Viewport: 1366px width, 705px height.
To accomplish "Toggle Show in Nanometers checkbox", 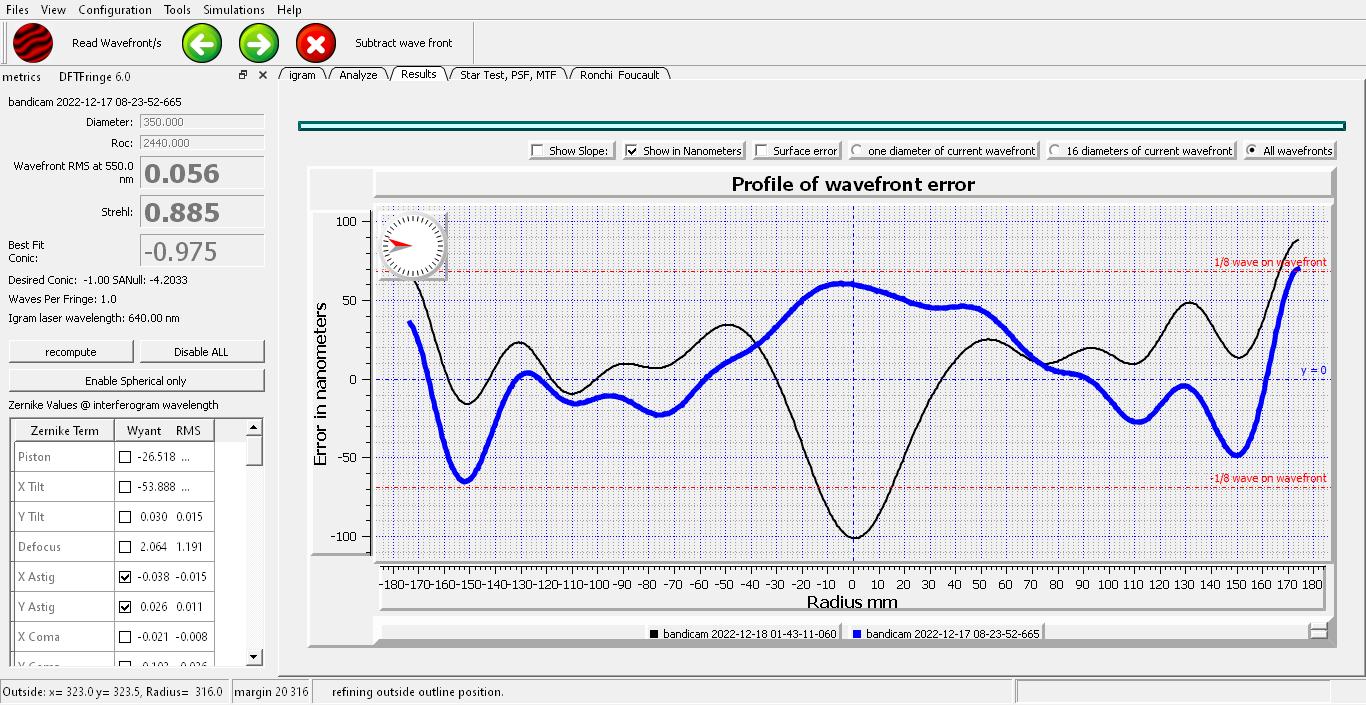I will [632, 151].
